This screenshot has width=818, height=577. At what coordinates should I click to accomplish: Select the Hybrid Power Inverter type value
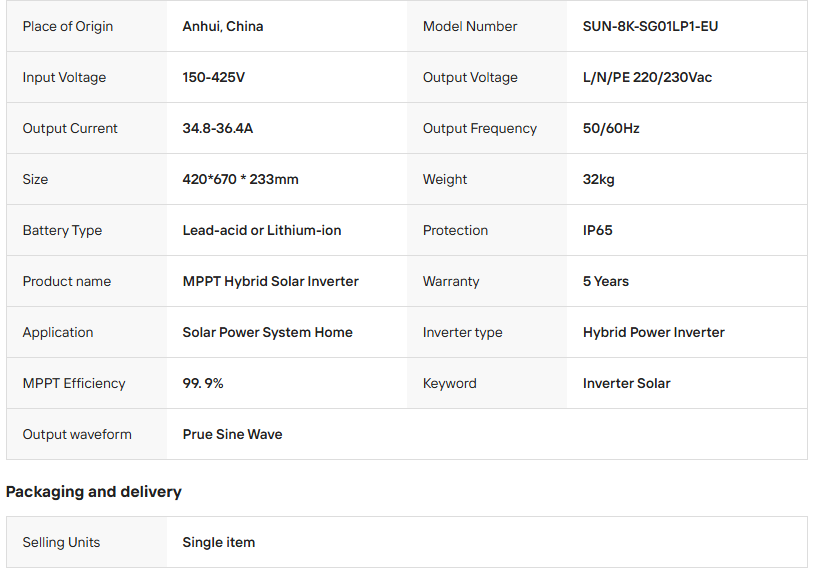tap(654, 332)
